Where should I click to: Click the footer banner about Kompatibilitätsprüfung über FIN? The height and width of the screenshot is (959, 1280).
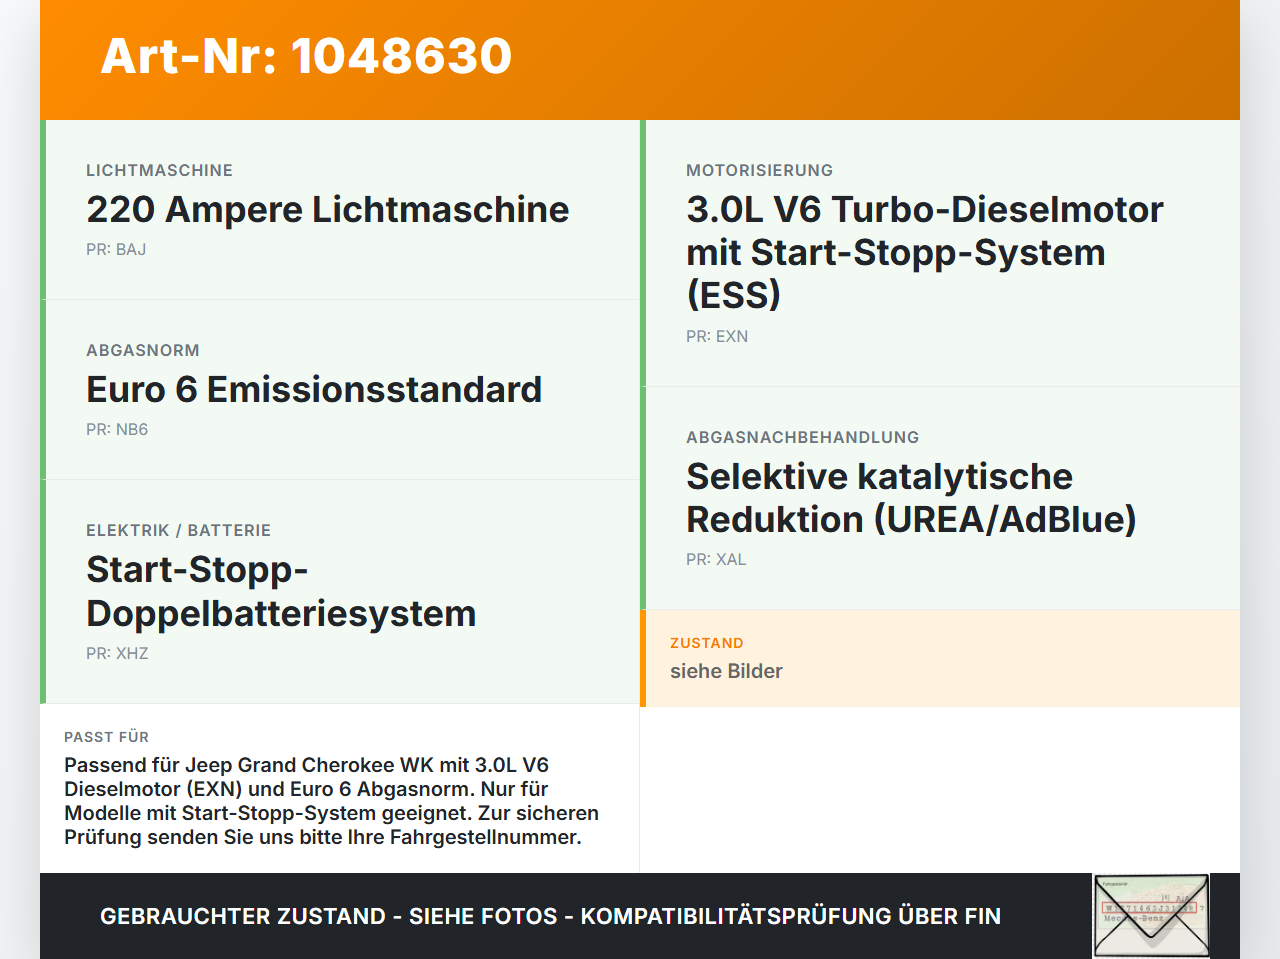click(x=550, y=916)
